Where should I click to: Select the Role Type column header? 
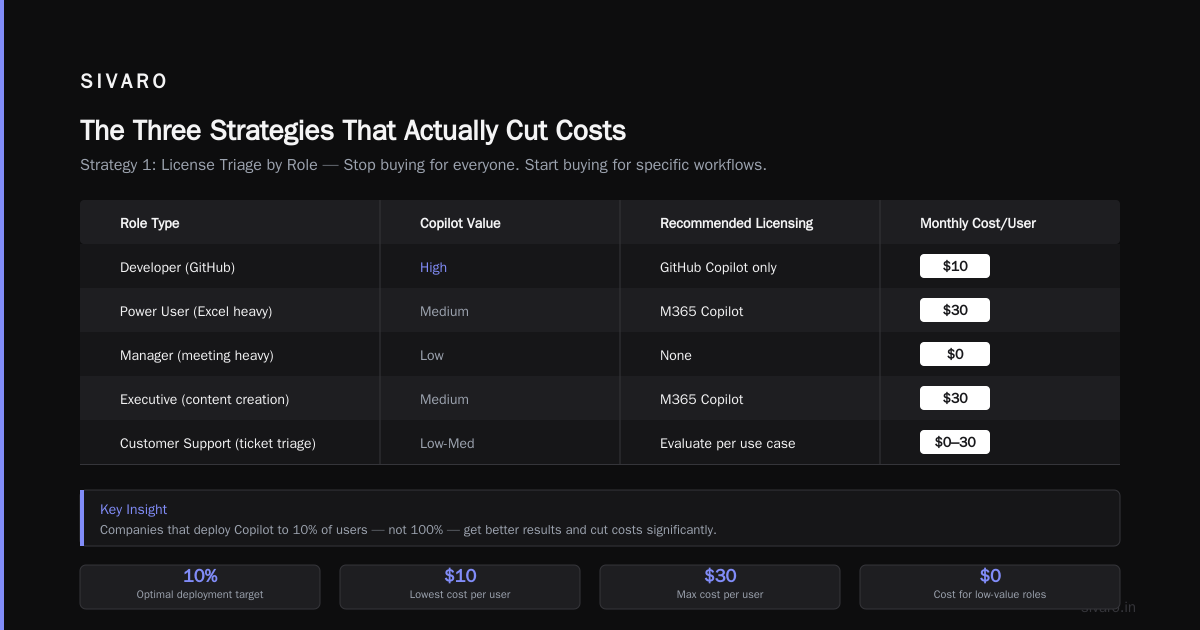pos(150,223)
